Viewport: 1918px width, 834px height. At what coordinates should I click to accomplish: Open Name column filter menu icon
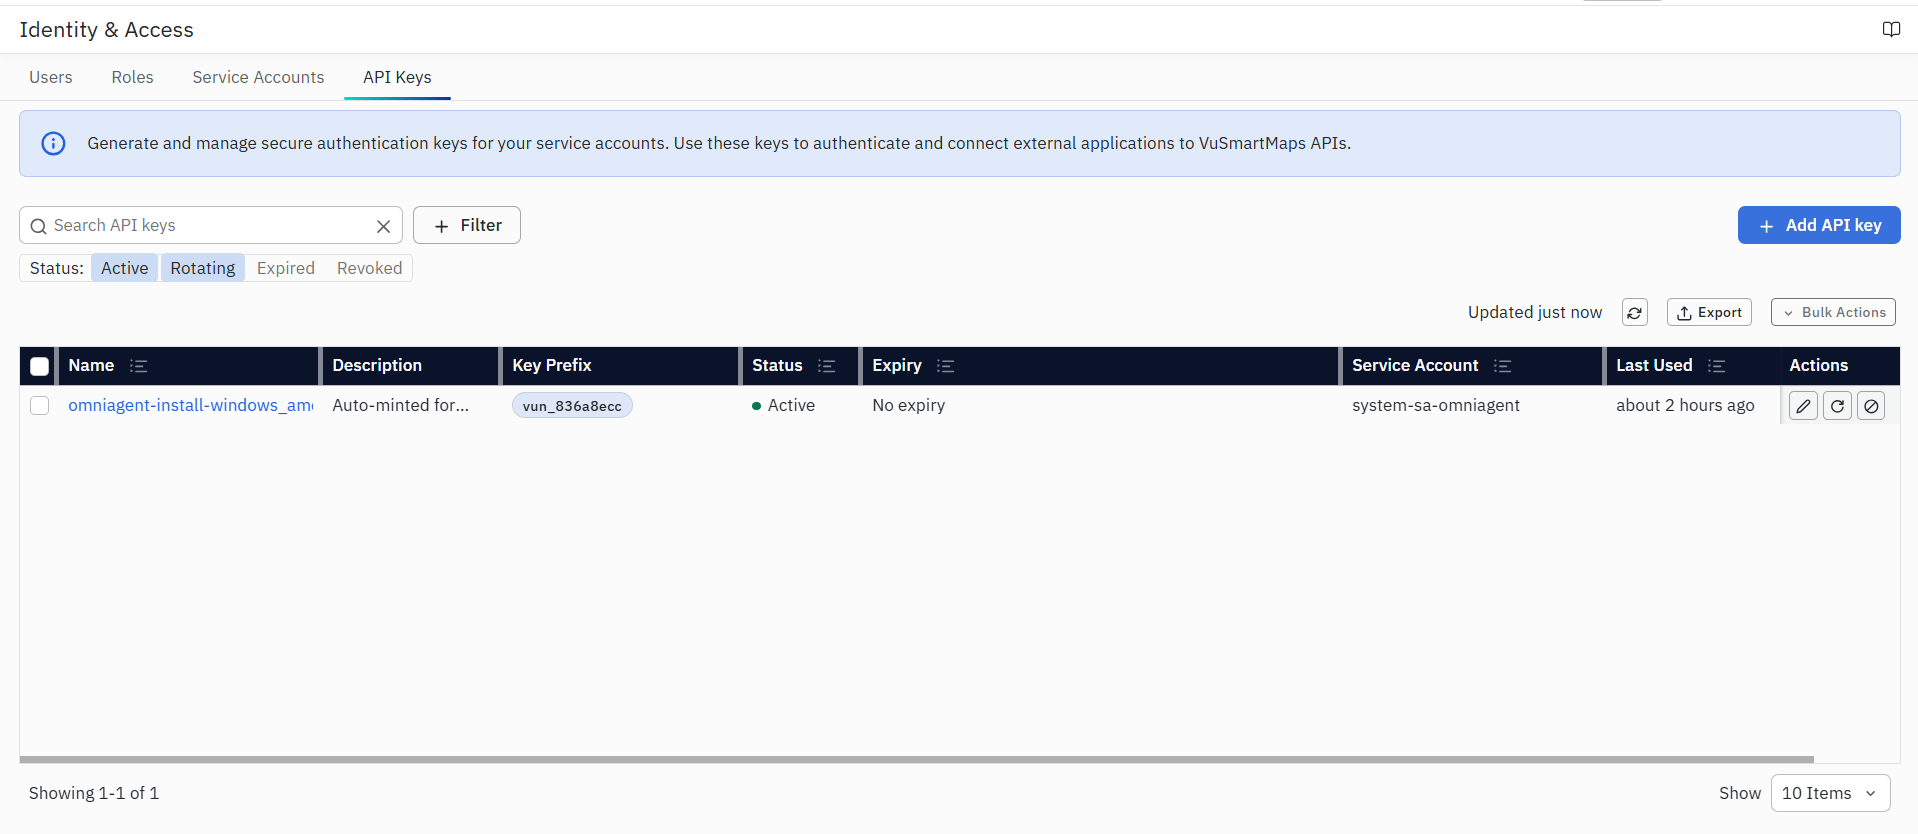pos(139,366)
